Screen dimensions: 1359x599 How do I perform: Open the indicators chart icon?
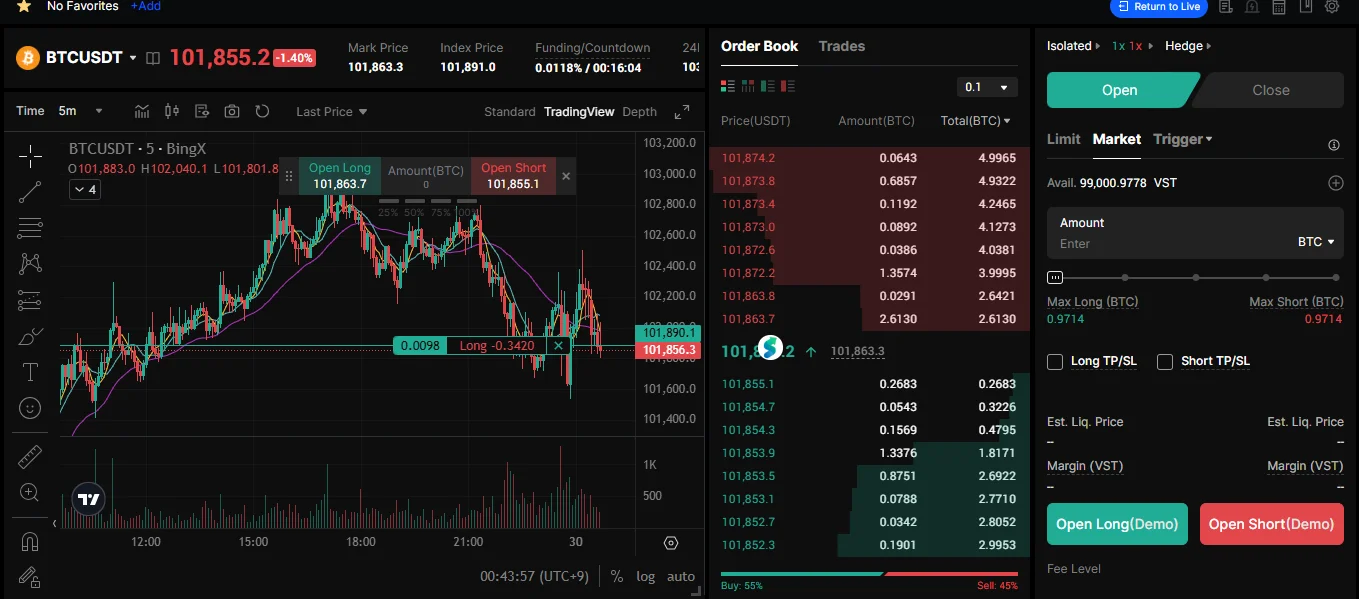142,112
